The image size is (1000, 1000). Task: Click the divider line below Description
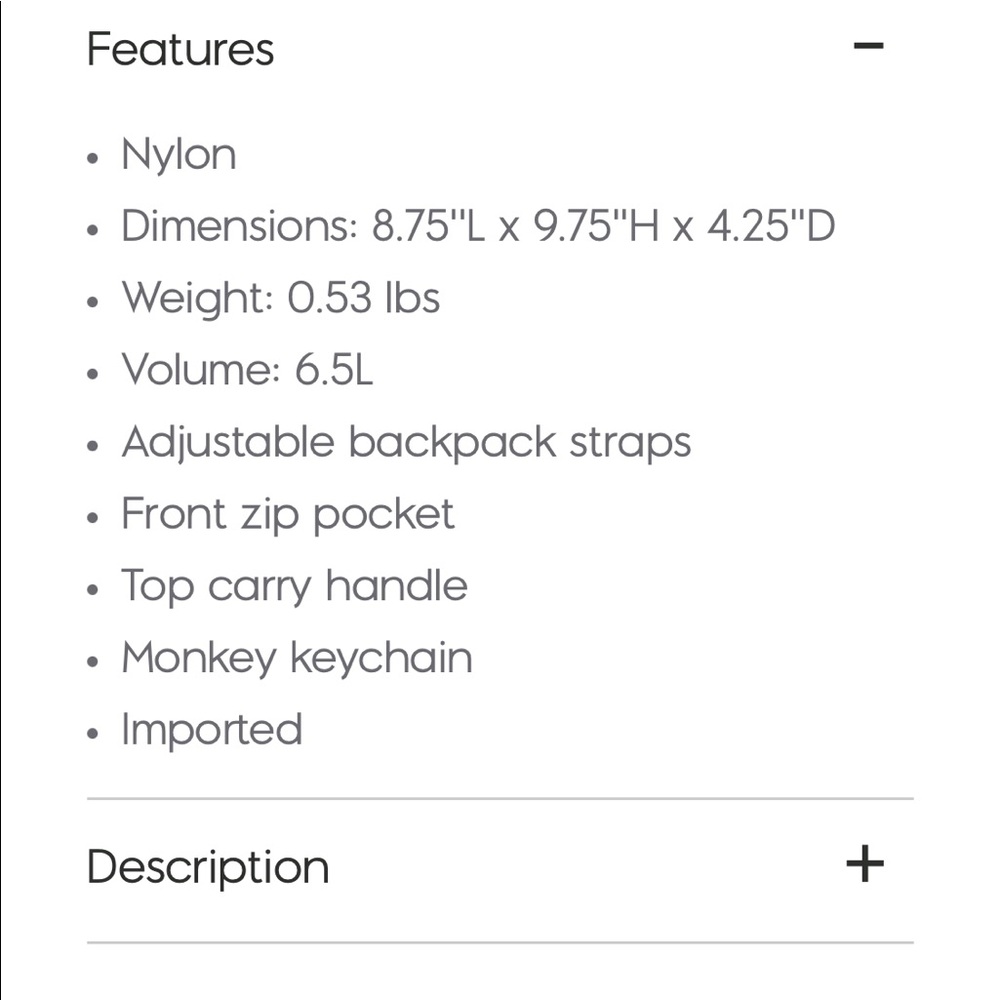pos(500,942)
